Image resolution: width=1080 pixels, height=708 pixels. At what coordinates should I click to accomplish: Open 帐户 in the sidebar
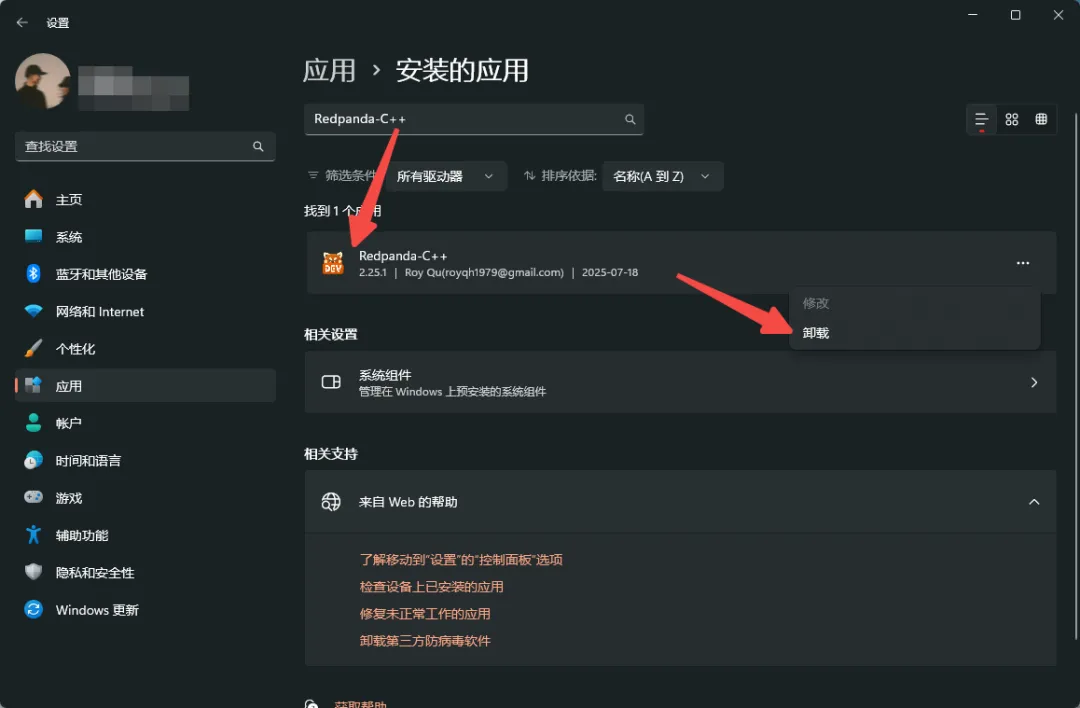(x=145, y=423)
